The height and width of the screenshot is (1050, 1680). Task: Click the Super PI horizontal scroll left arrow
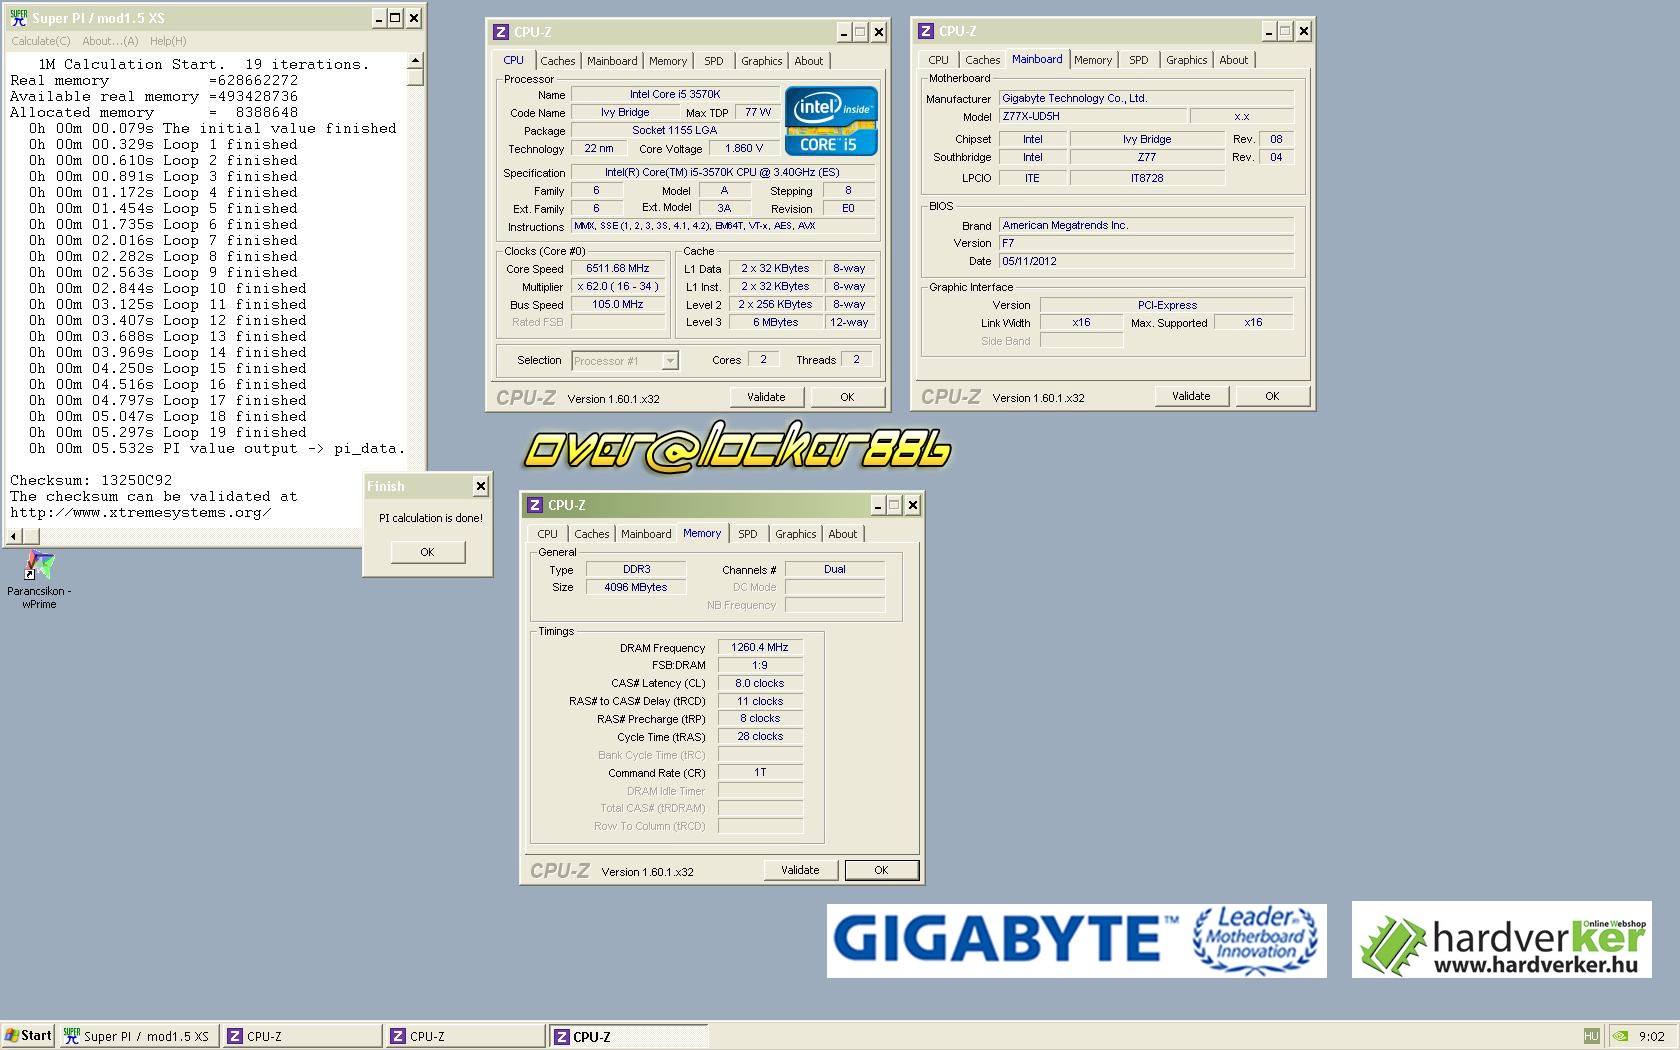pos(13,536)
